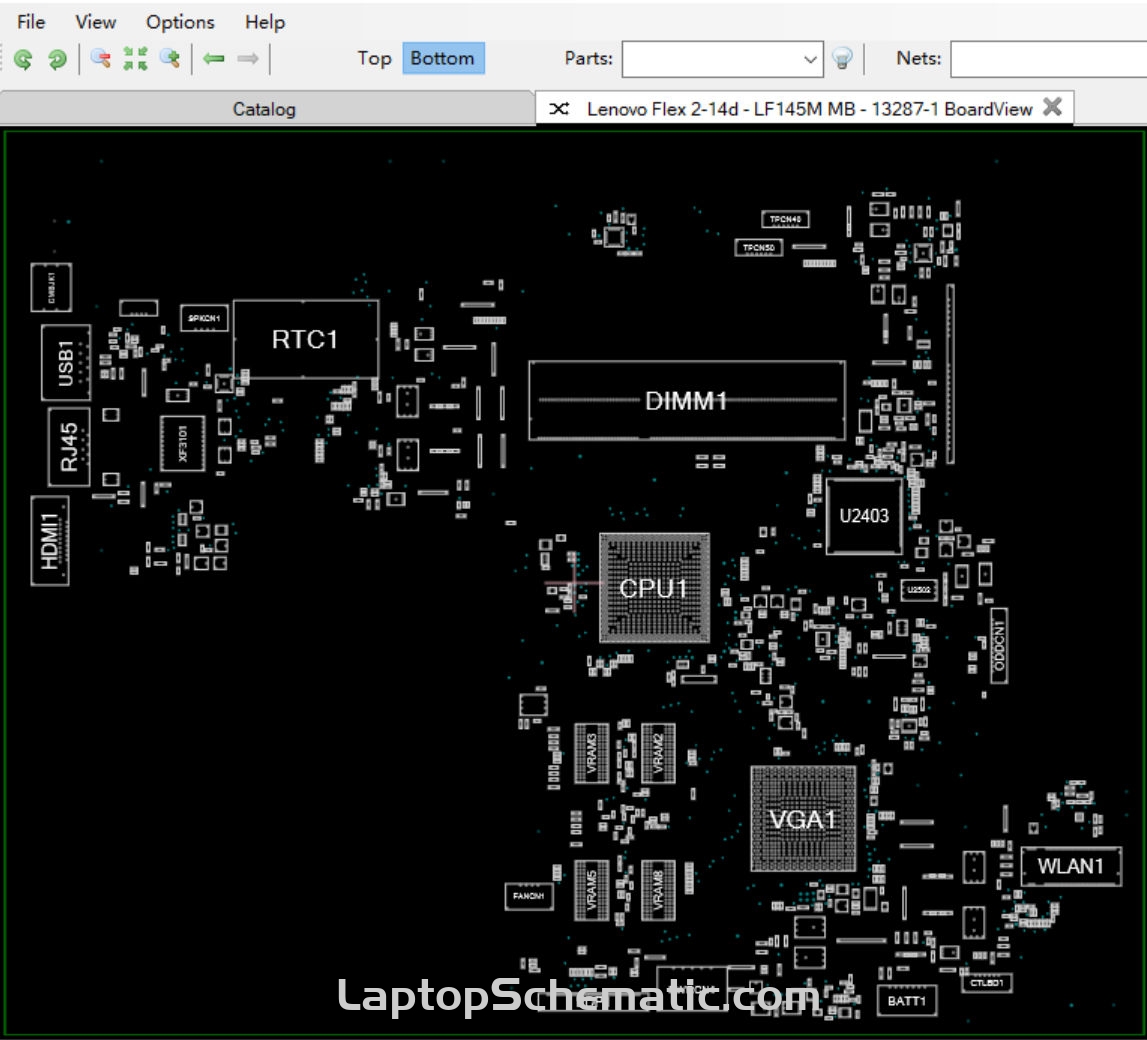Open the Parts combo box dropdown arrow
This screenshot has width=1147, height=1040.
(x=810, y=59)
